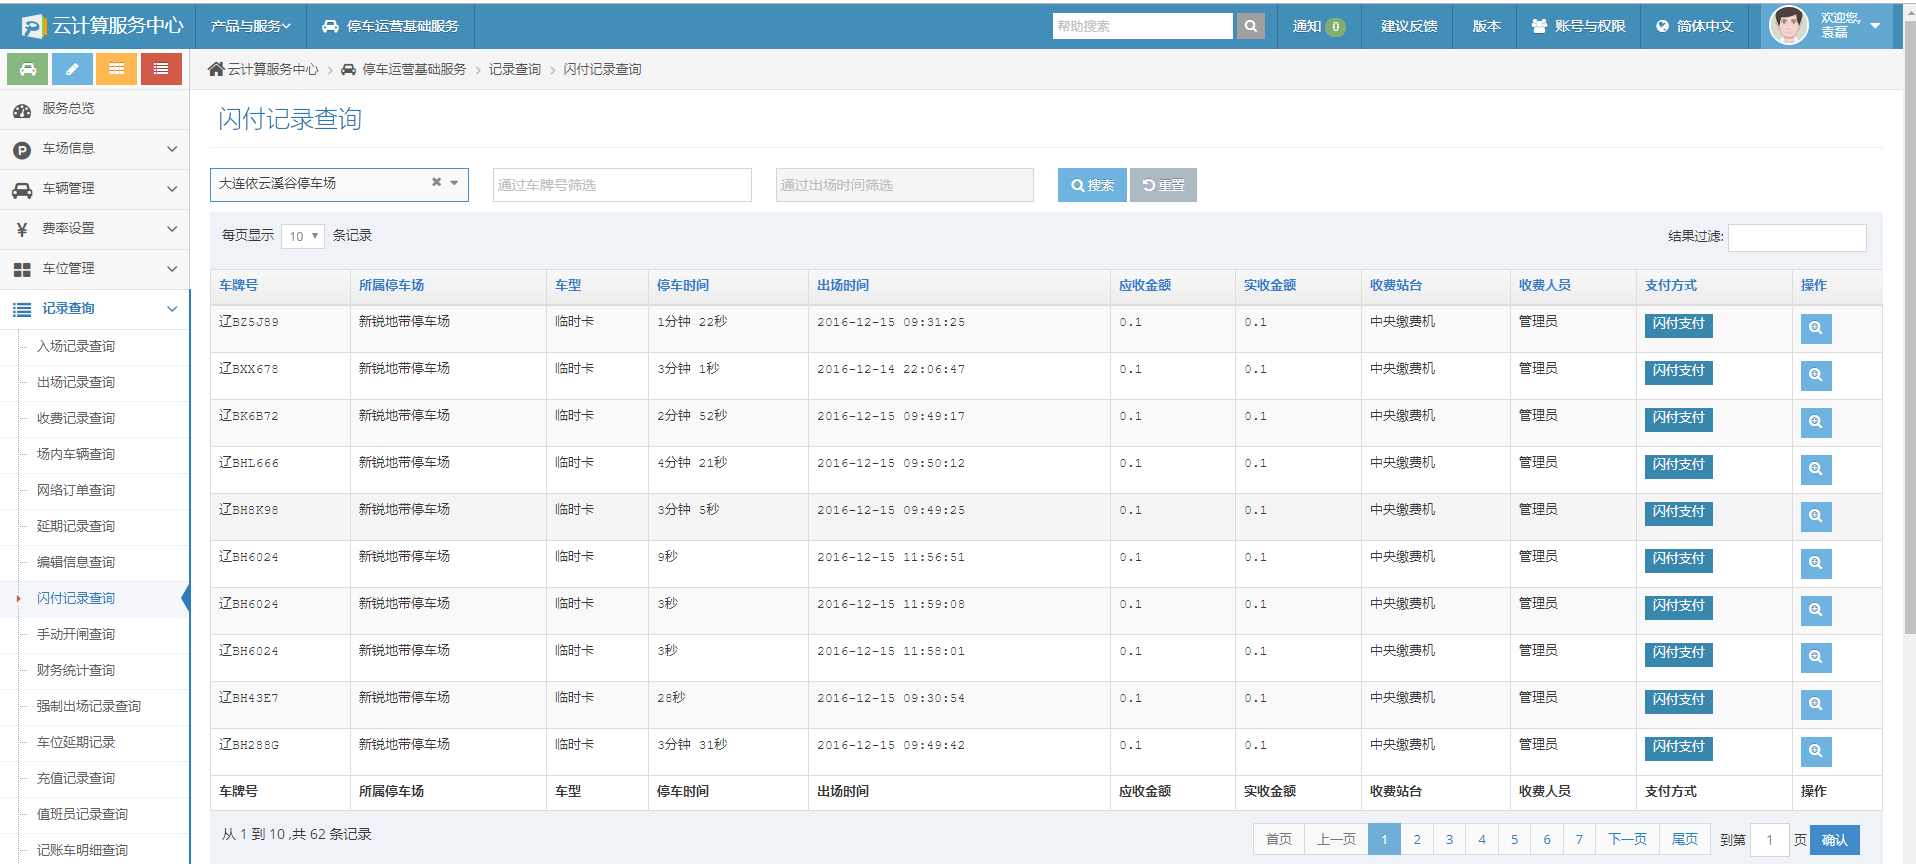The width and height of the screenshot is (1916, 864).
Task: Click the red list shortcut icon
Action: click(x=161, y=69)
